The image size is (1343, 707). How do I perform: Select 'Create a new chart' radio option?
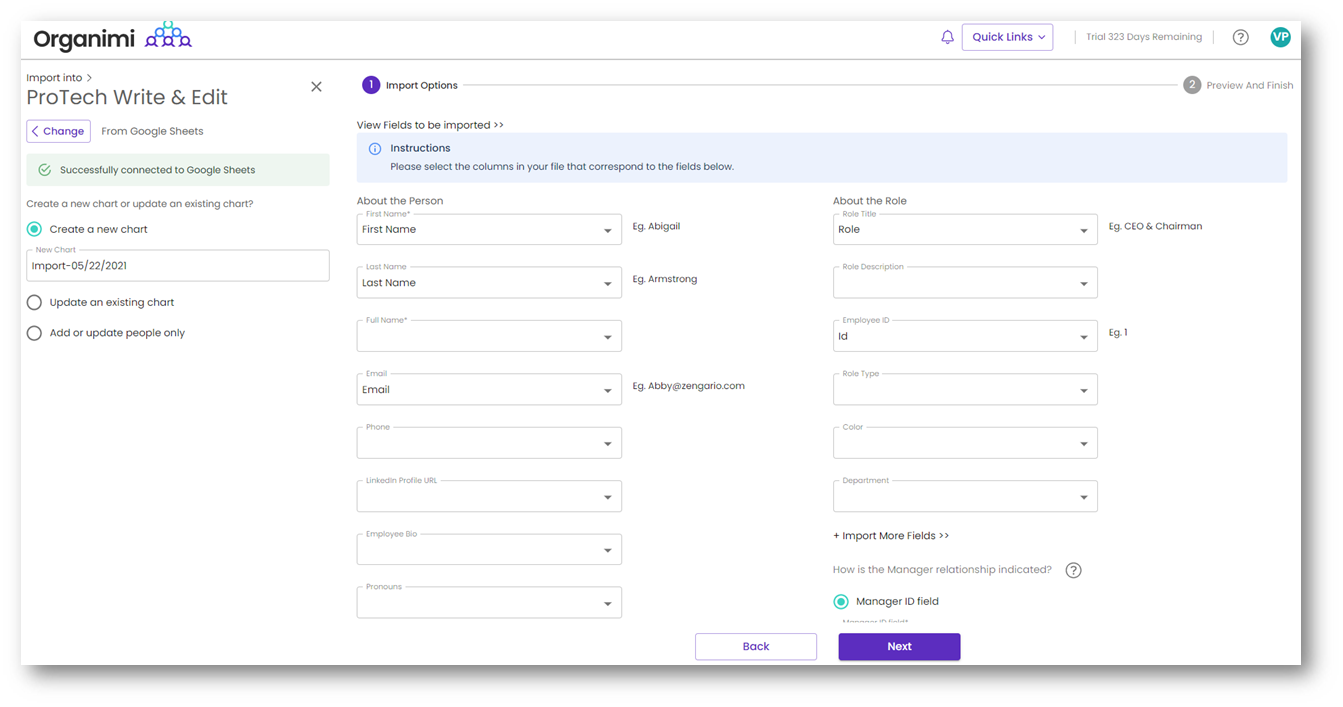pos(35,229)
